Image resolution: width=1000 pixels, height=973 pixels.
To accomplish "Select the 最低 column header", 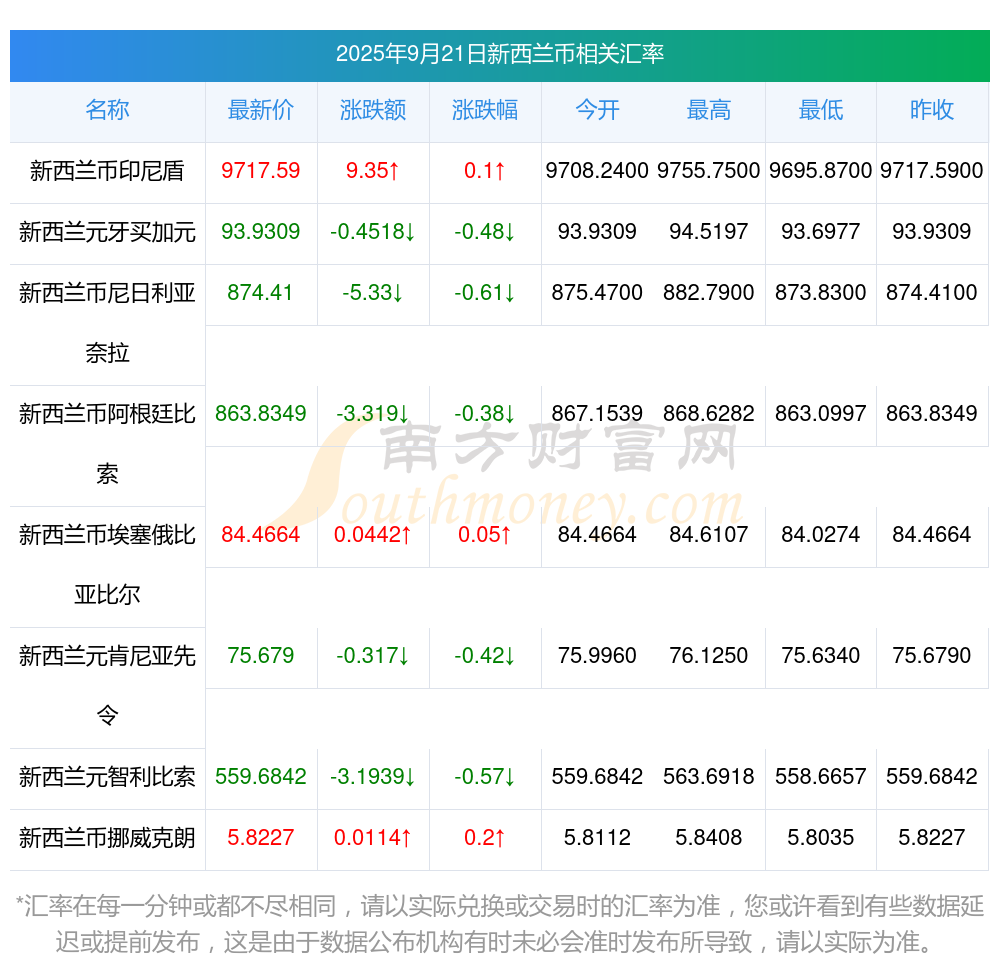I will tap(821, 110).
